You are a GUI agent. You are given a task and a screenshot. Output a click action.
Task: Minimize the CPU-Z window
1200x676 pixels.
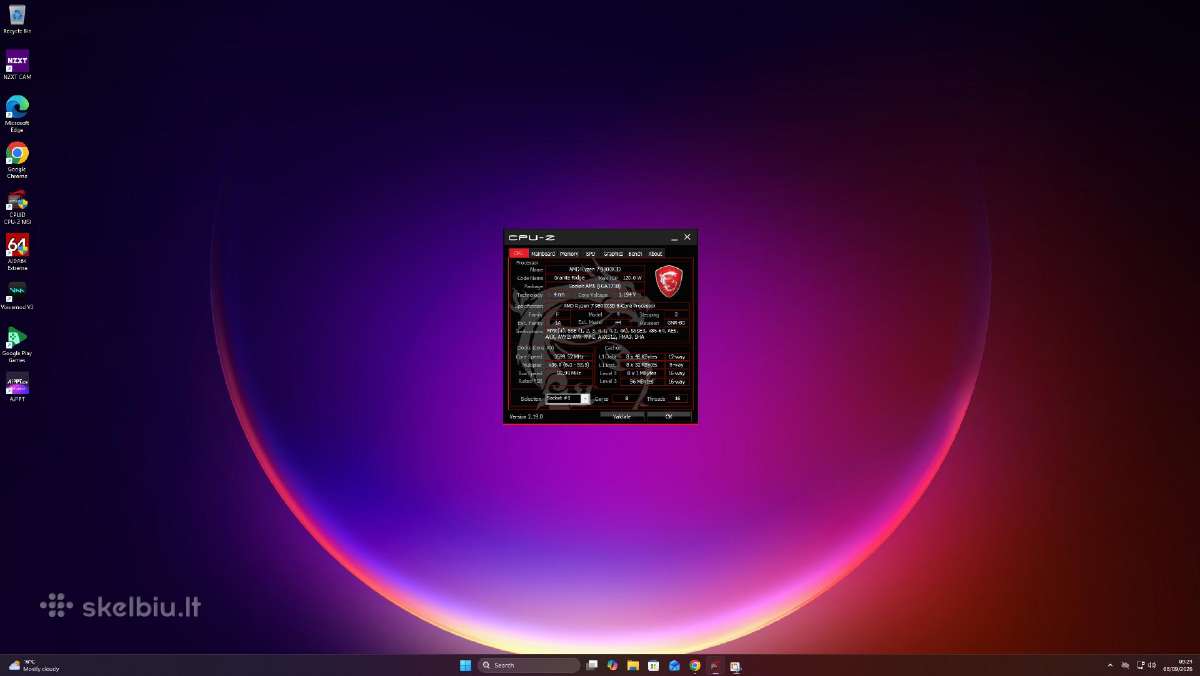[x=675, y=238]
